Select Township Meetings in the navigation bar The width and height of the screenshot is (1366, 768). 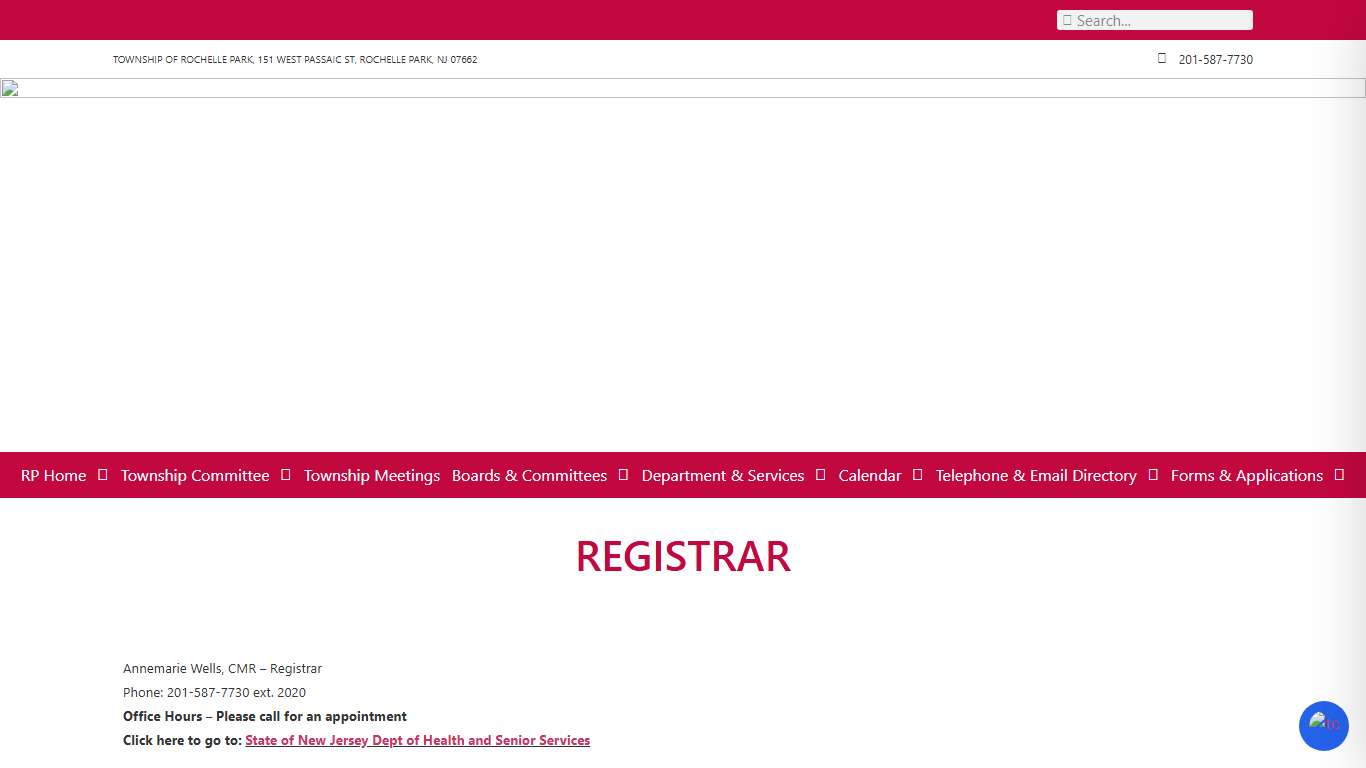pyautogui.click(x=371, y=475)
